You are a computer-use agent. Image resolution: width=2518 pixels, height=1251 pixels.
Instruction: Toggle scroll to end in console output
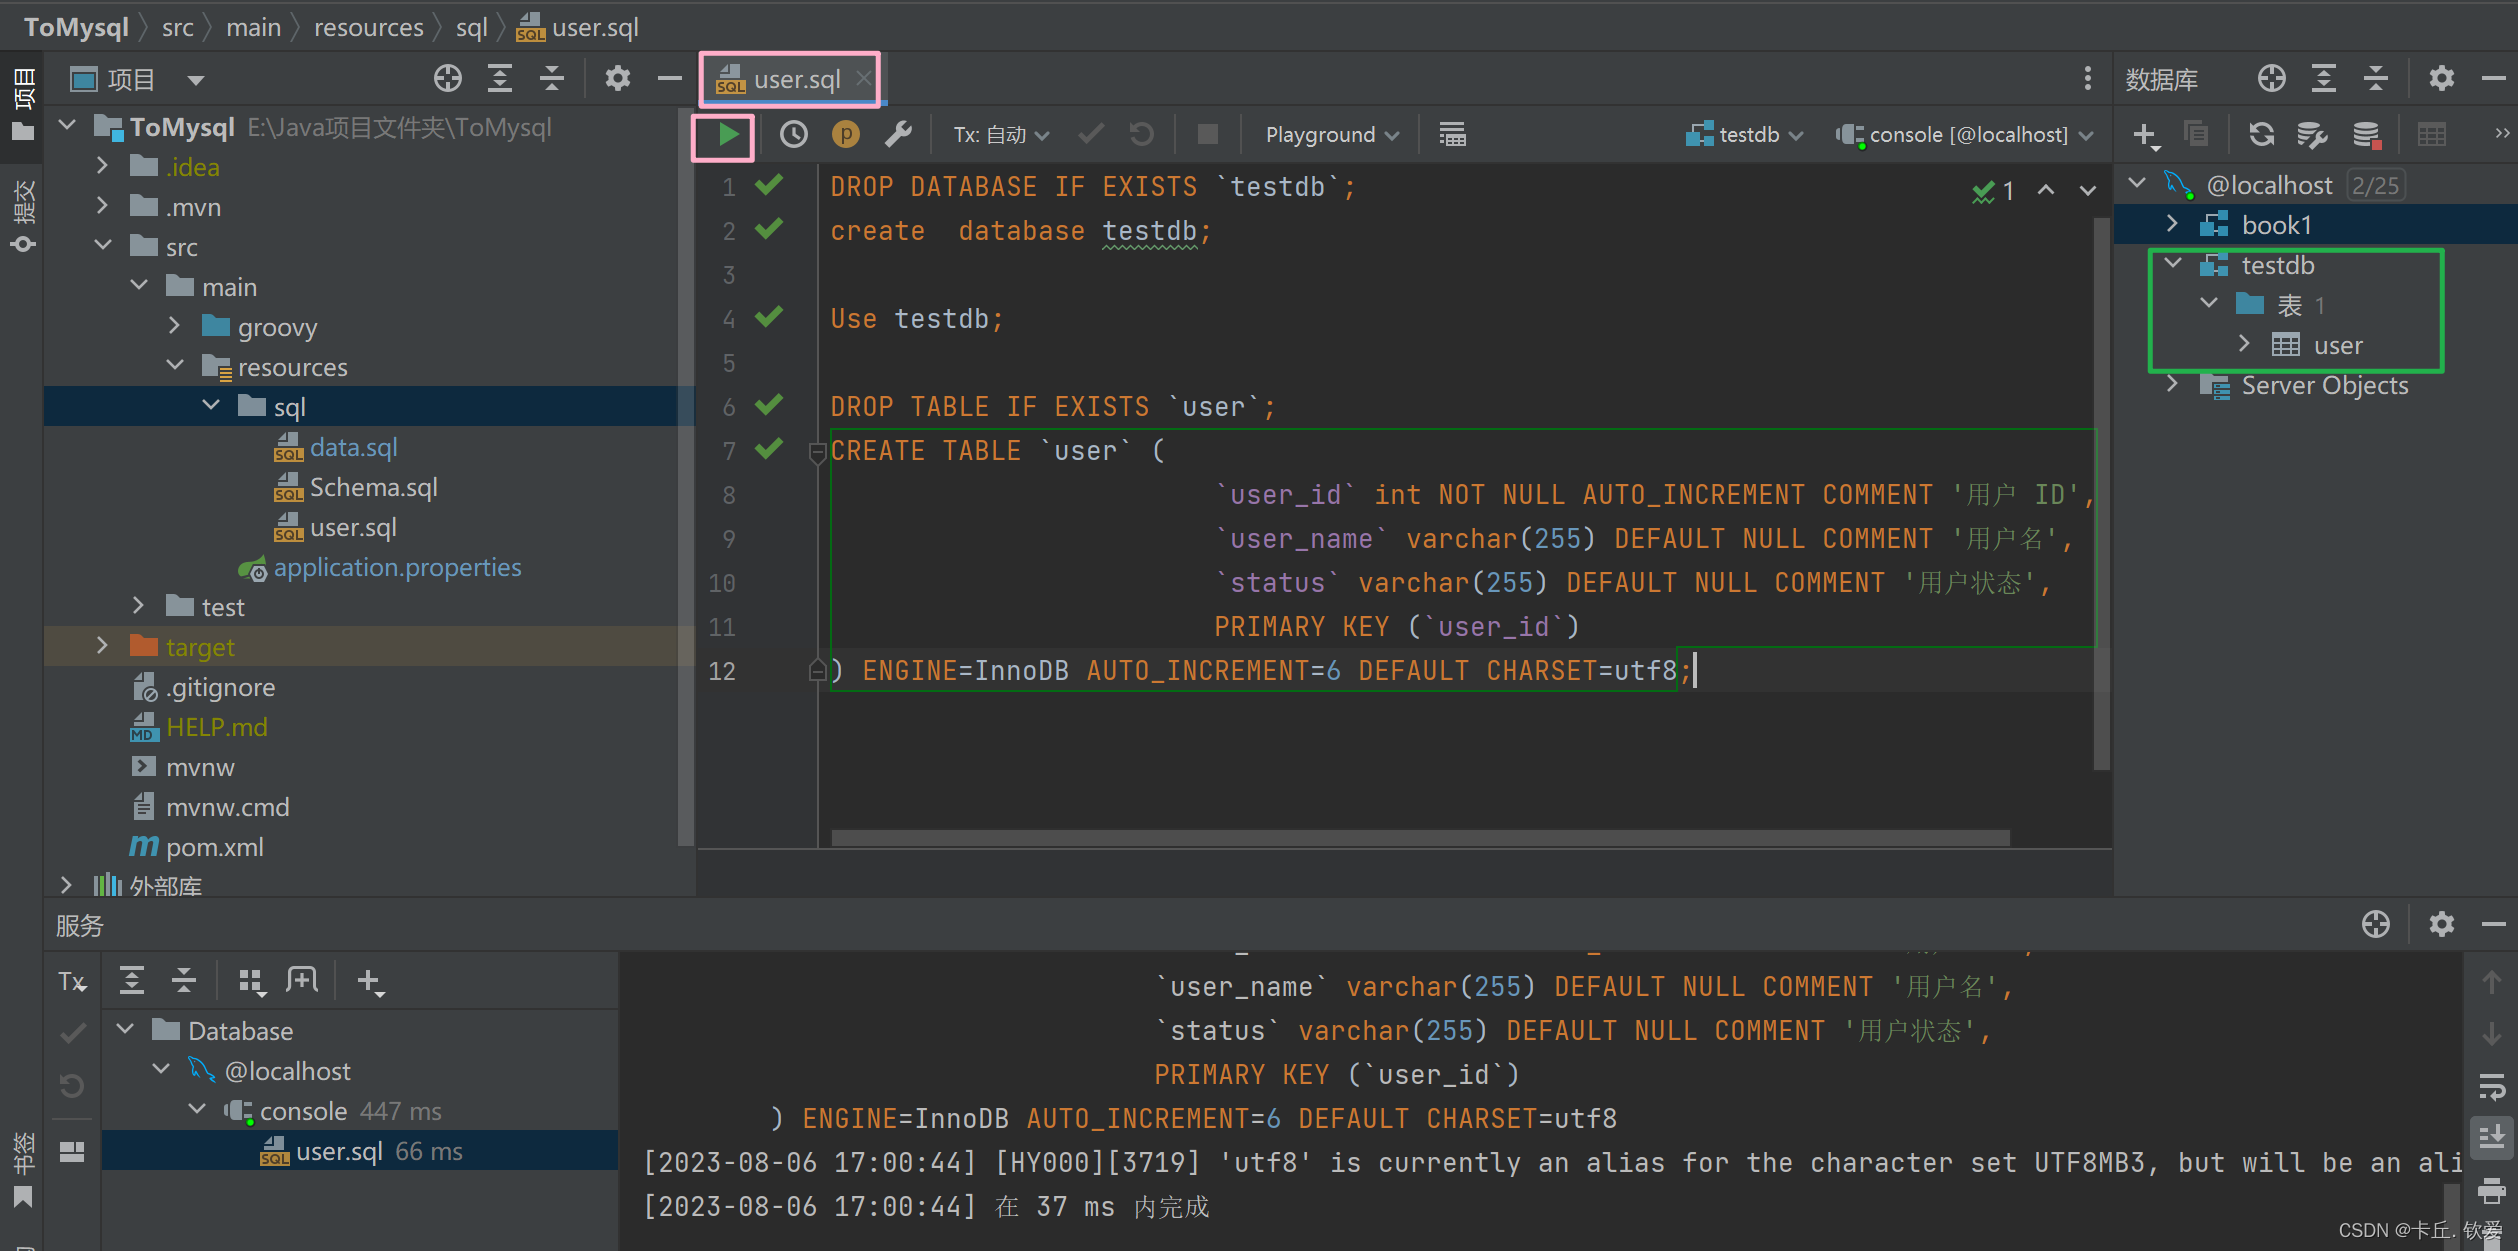(x=2490, y=1137)
